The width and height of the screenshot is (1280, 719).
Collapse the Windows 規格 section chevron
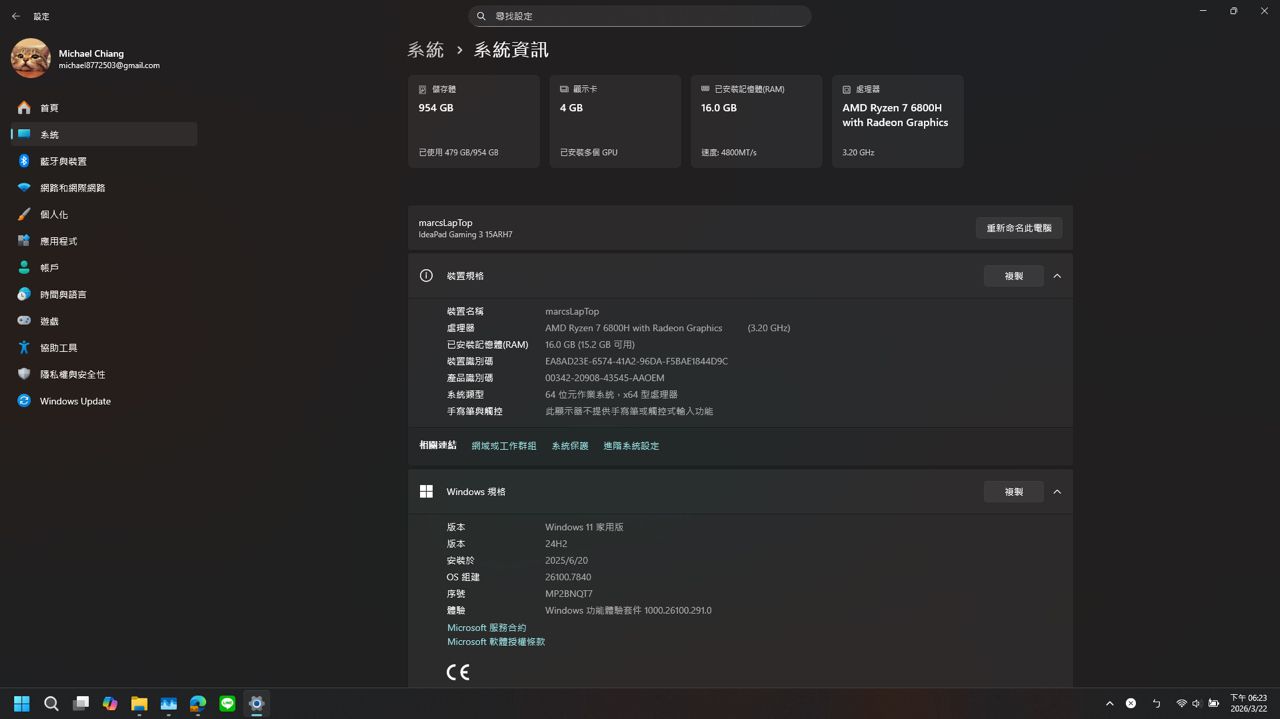[1057, 492]
